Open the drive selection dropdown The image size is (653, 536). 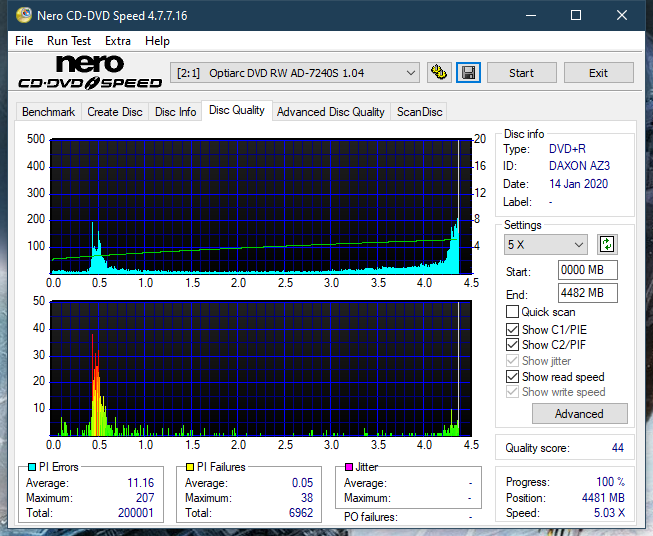tap(296, 73)
